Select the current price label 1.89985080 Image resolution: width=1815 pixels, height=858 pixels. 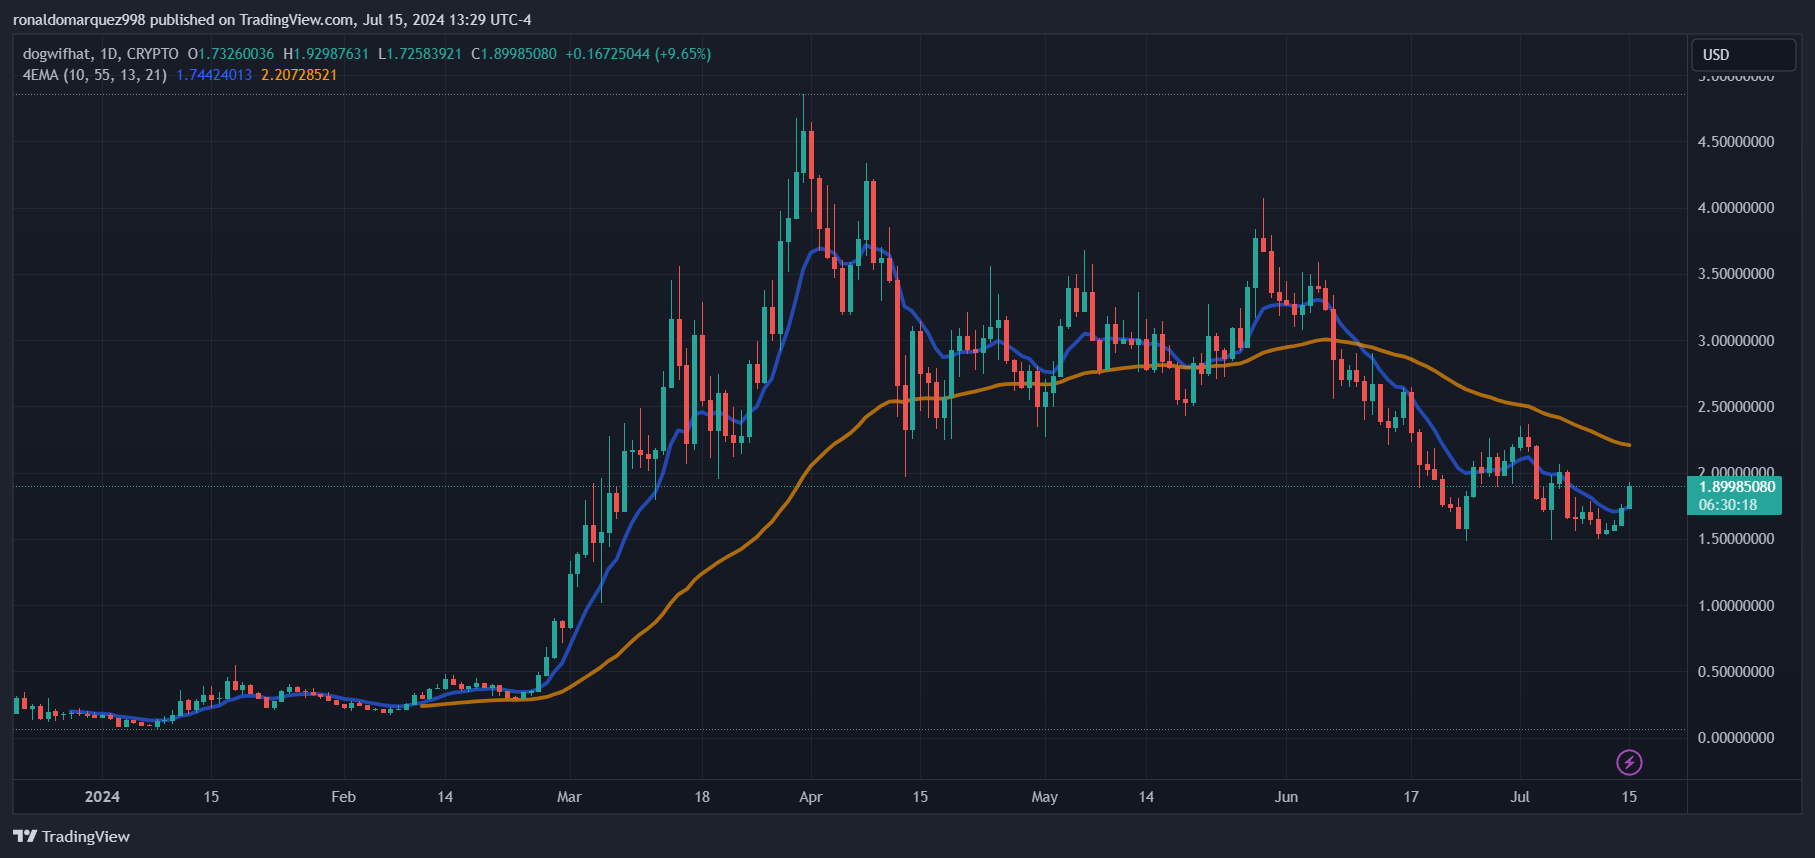pos(1737,487)
